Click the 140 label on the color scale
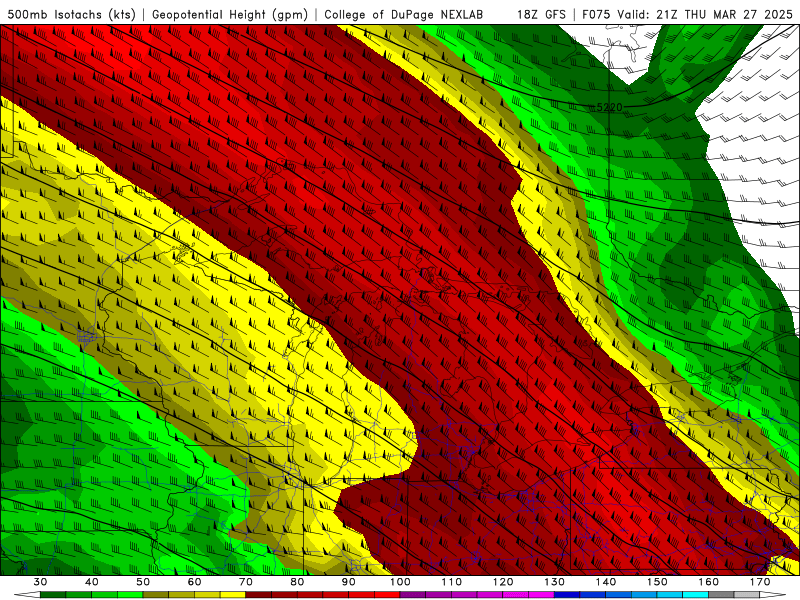800x600 pixels. (606, 582)
